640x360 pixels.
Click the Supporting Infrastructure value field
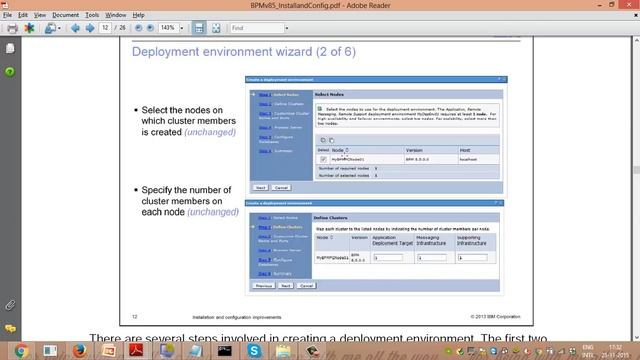pyautogui.click(x=473, y=258)
